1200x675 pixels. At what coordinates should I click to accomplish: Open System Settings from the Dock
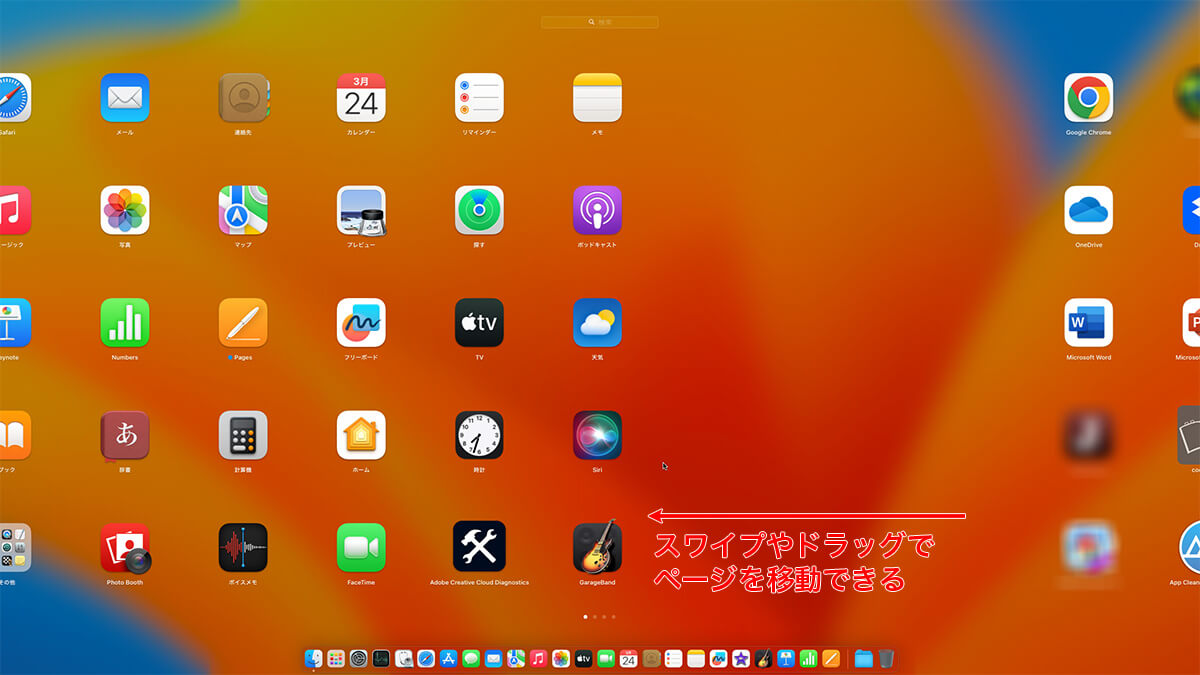(x=358, y=658)
